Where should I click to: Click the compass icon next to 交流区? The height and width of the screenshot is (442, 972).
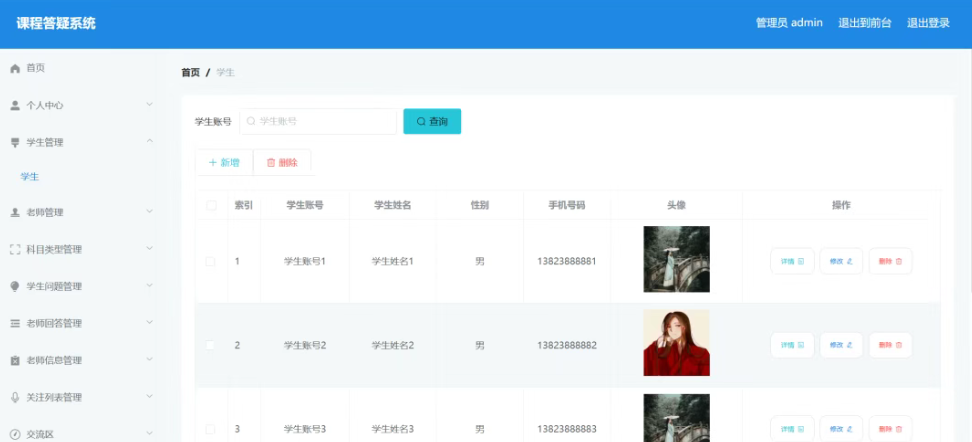pyautogui.click(x=15, y=435)
